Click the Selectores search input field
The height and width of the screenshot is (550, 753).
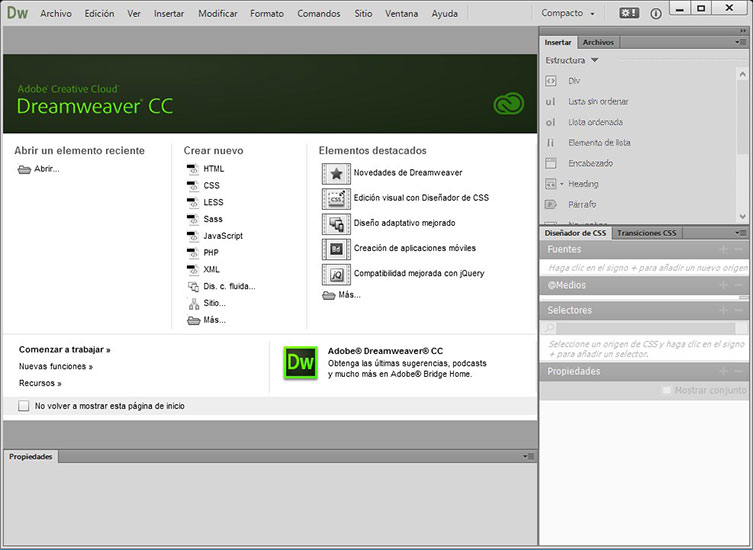[x=645, y=328]
